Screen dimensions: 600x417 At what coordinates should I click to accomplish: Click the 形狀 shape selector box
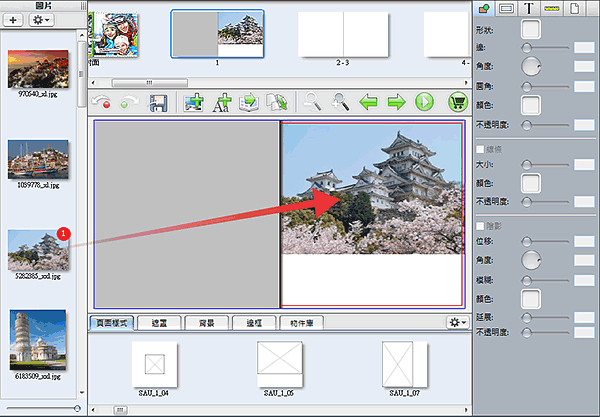[x=531, y=29]
